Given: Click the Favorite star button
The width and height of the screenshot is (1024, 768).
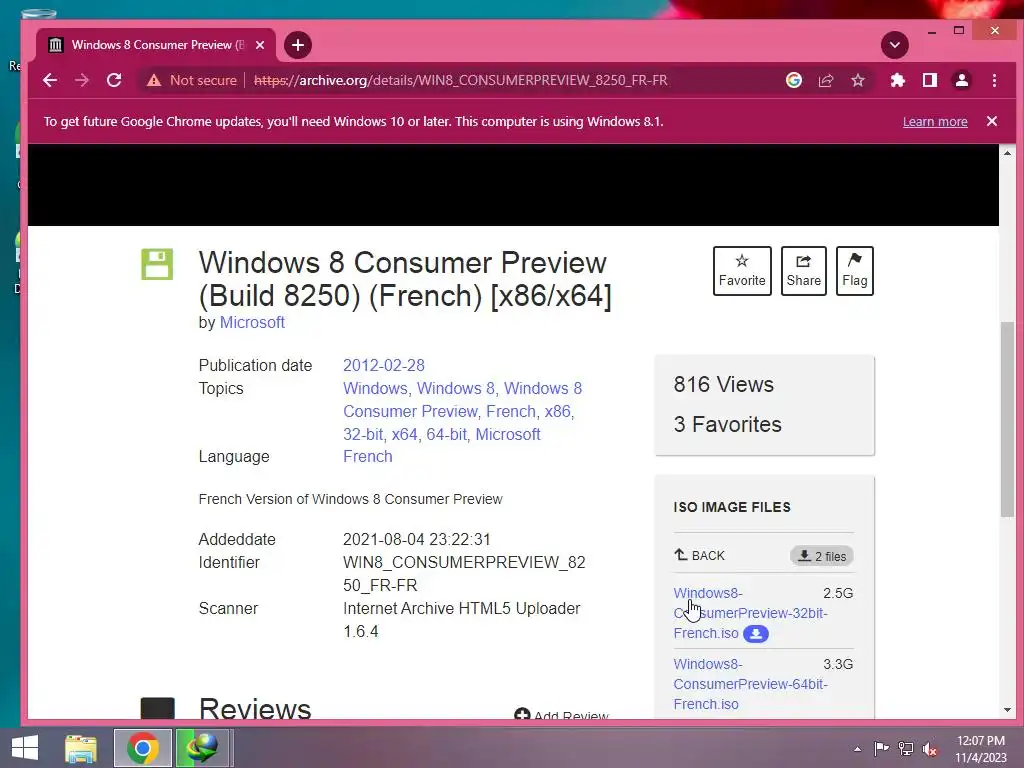Looking at the screenshot, I should coord(742,271).
